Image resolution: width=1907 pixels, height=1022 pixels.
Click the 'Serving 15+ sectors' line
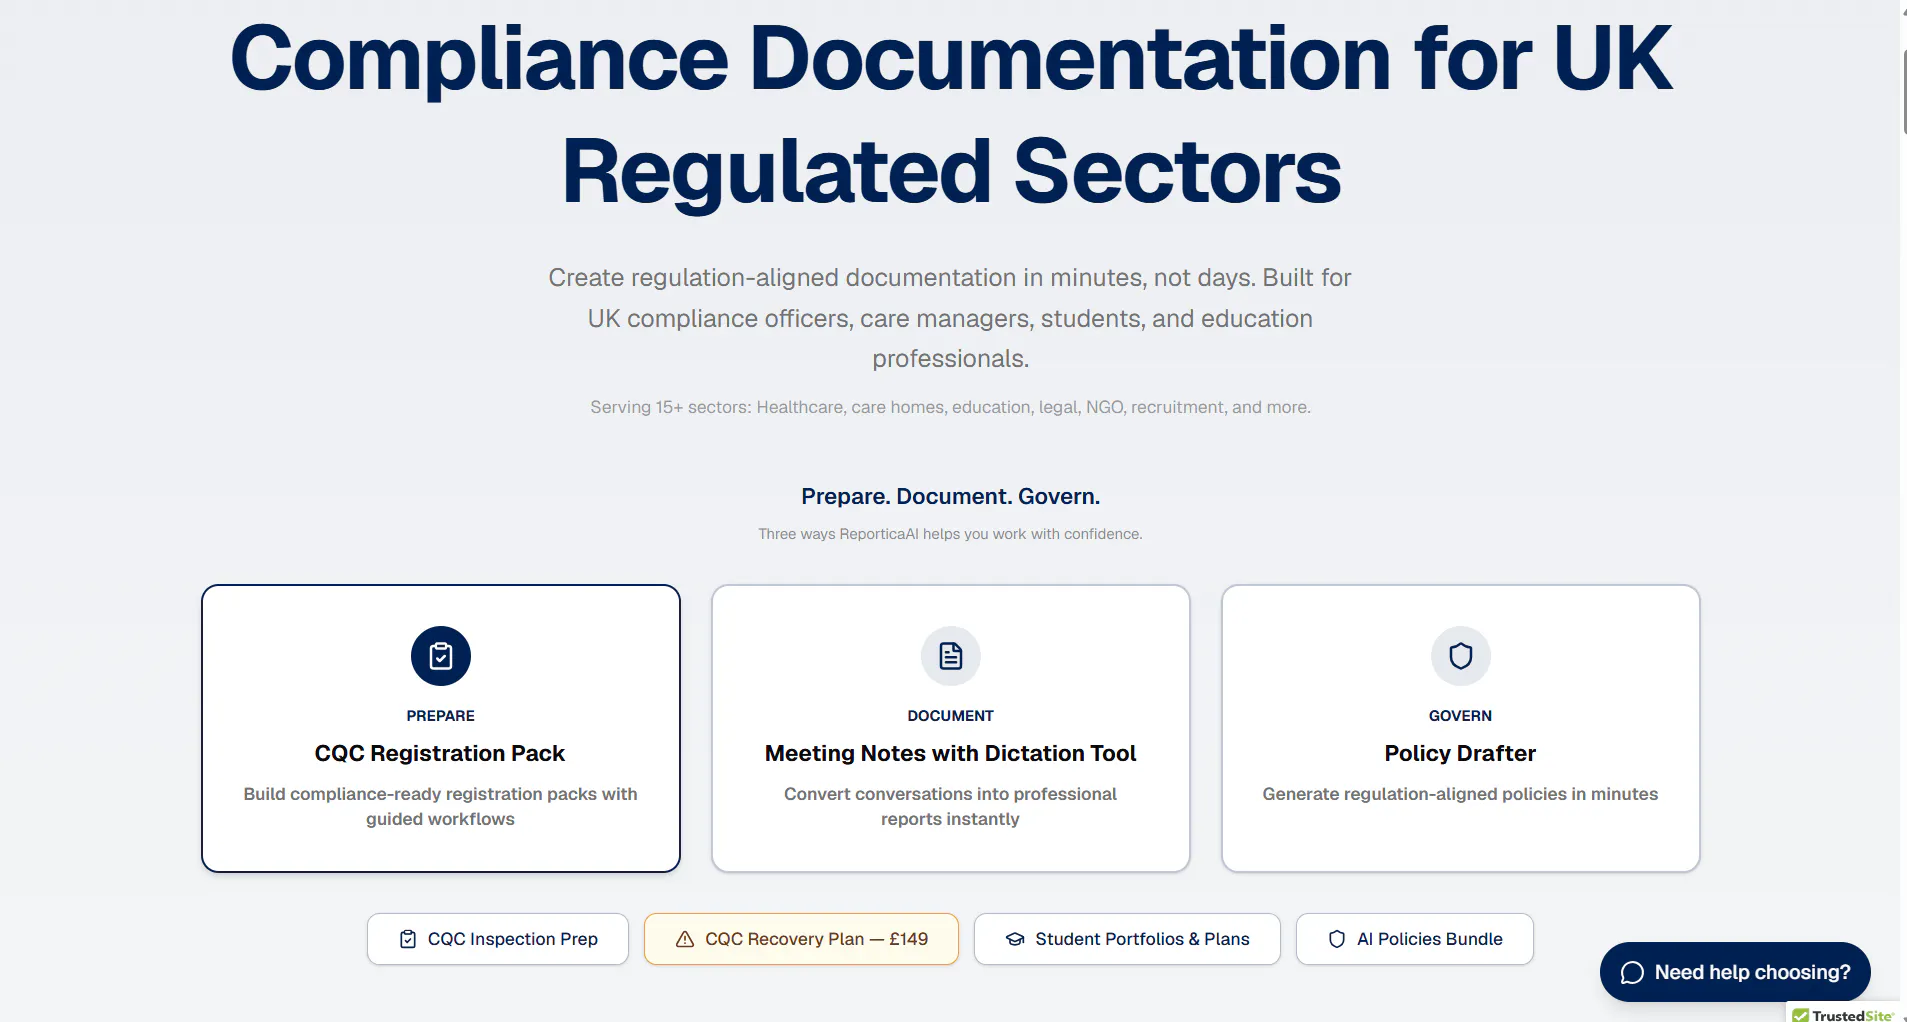click(x=951, y=407)
